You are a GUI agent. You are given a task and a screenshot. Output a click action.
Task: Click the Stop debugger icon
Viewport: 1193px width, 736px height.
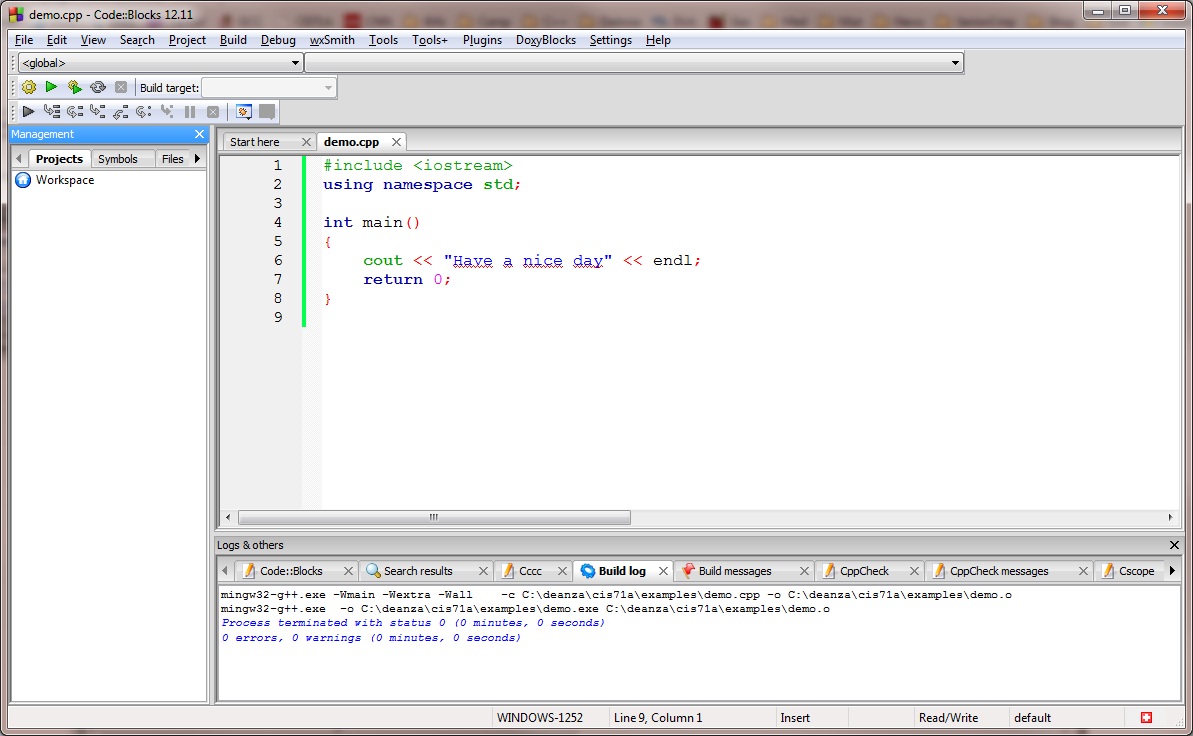tap(213, 112)
